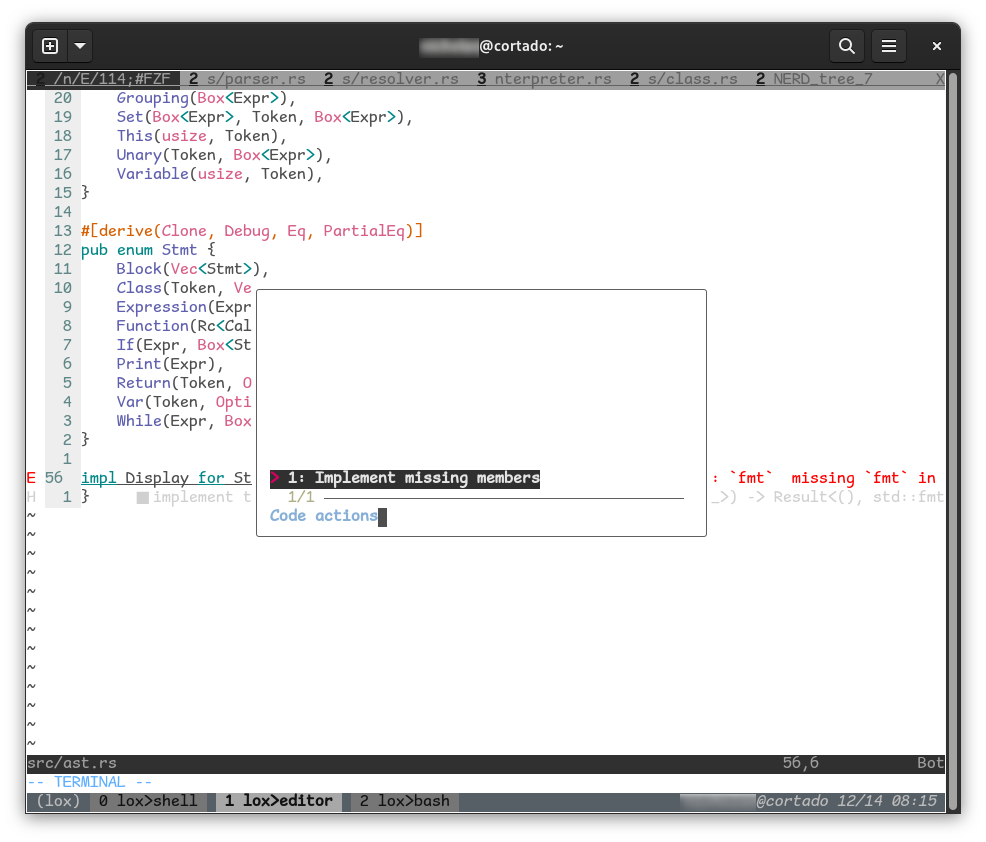This screenshot has height=842, width=986.
Task: Close vim tab with X at tabline end
Action: click(939, 79)
